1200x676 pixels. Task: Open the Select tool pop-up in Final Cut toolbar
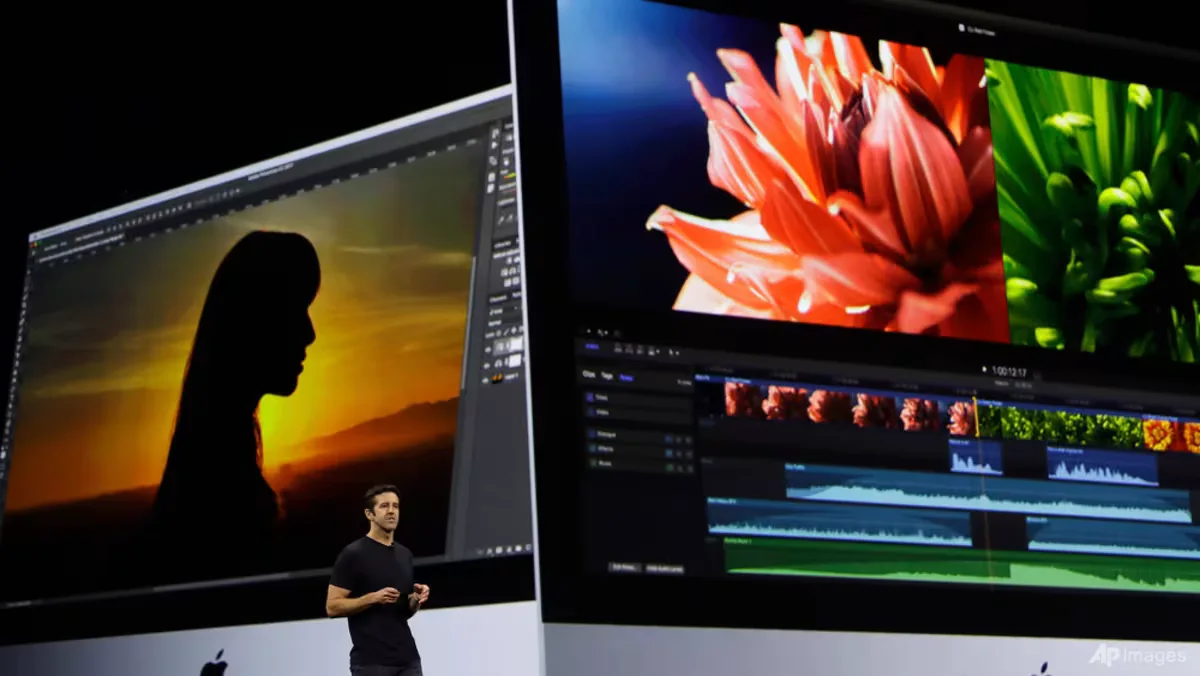672,352
